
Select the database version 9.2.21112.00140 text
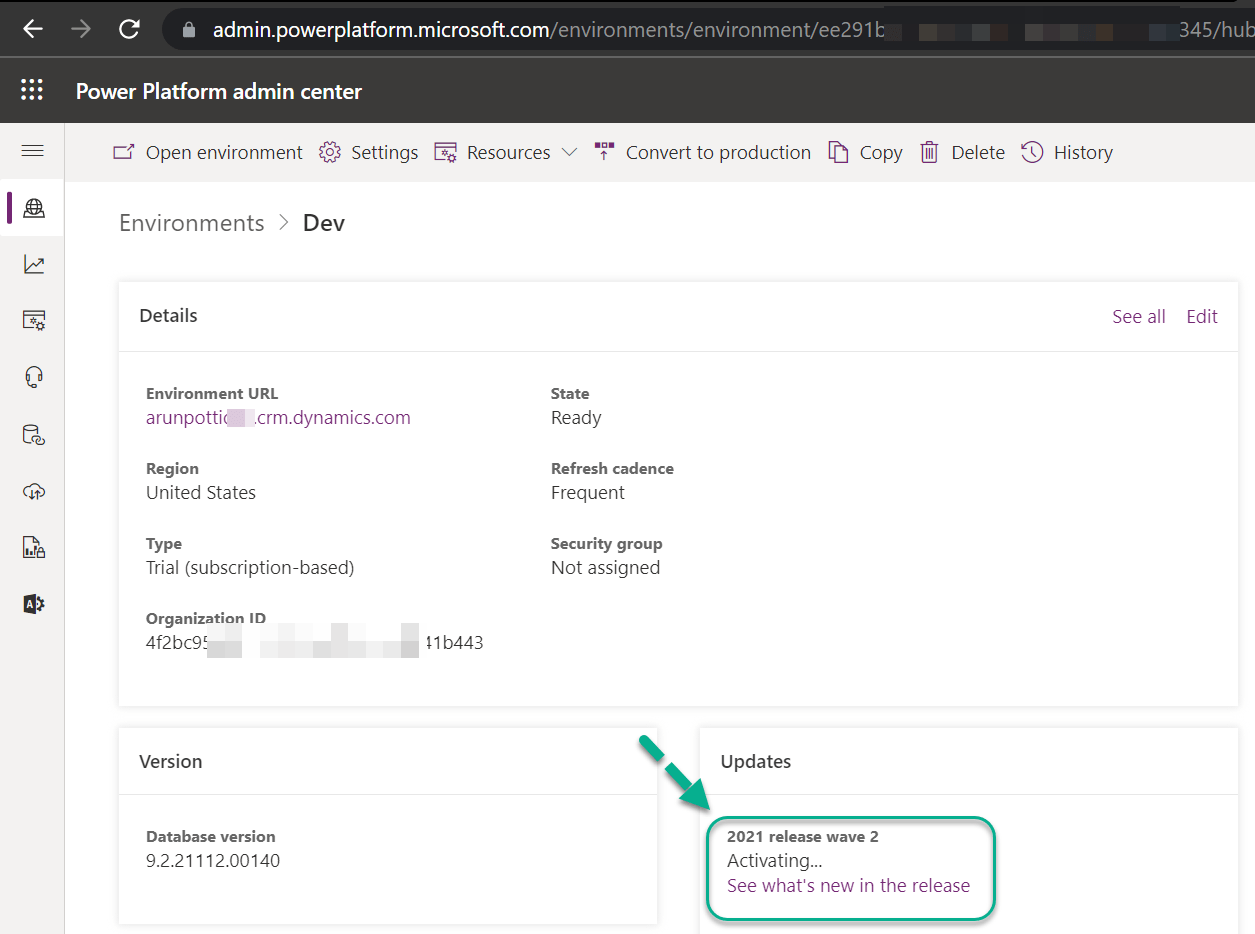pyautogui.click(x=213, y=860)
